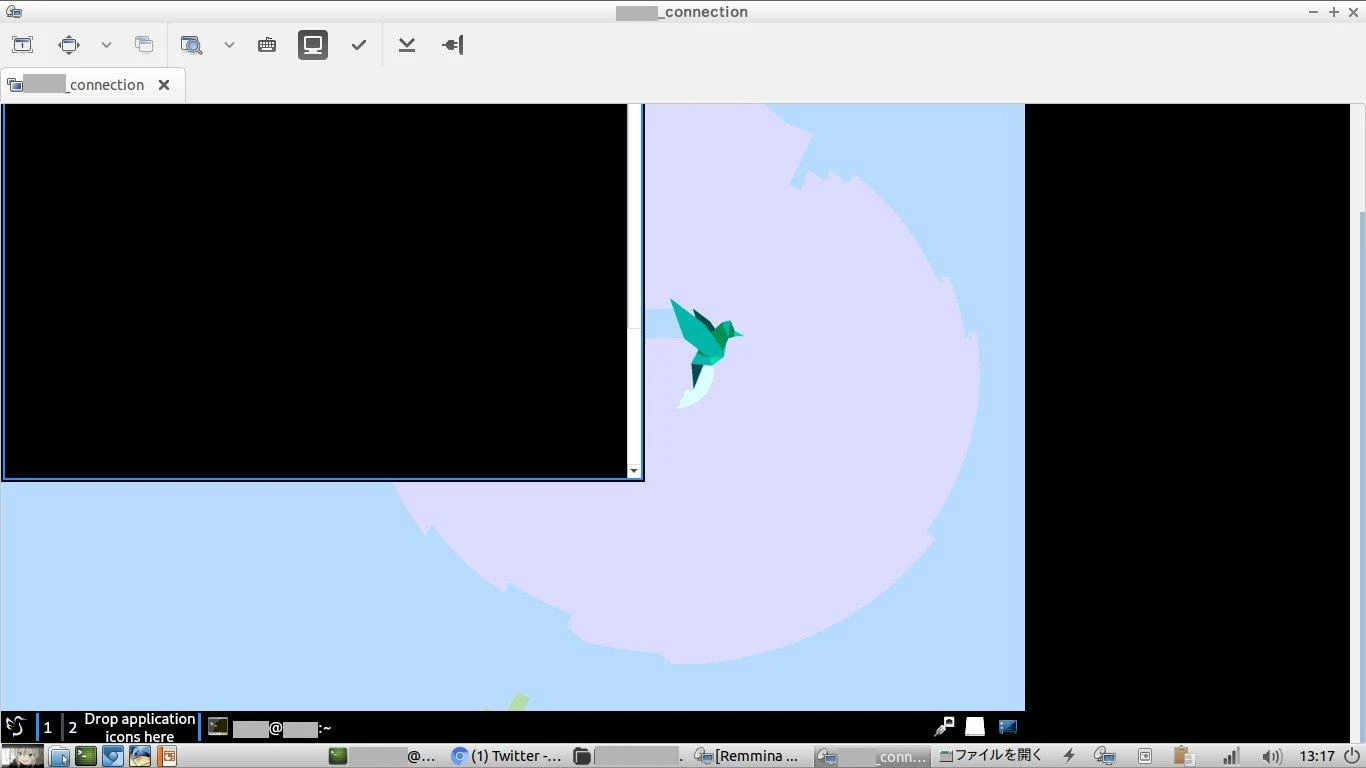Open the volume speaker tray icon
Screen dimensions: 1366x768
(1271, 757)
